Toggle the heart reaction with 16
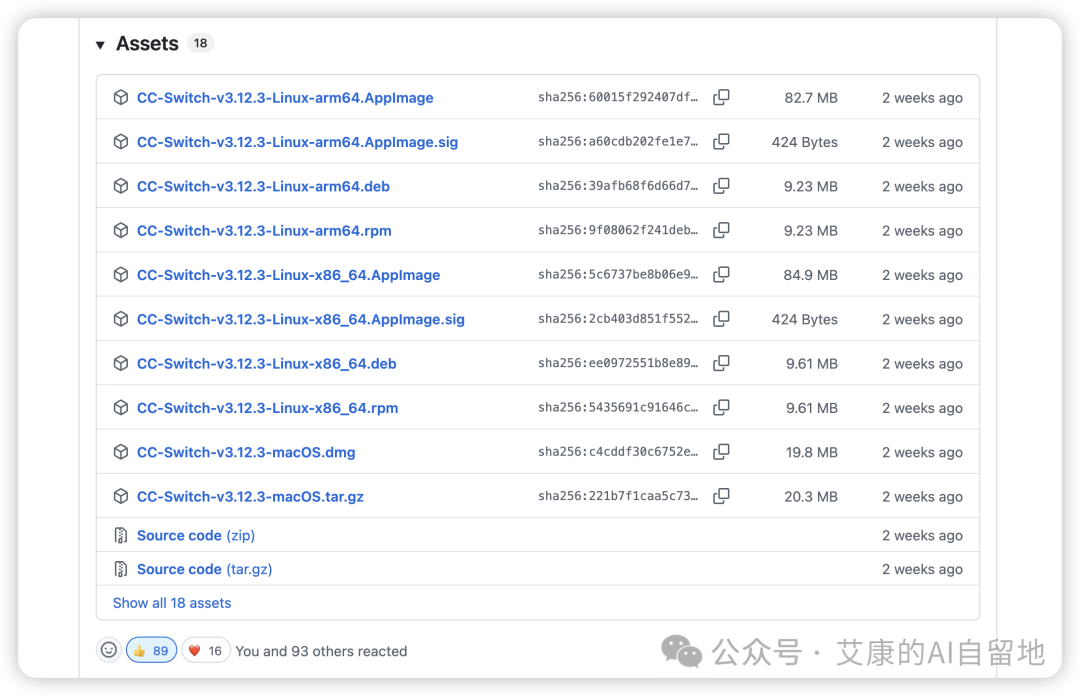The image size is (1080, 696). pyautogui.click(x=205, y=651)
